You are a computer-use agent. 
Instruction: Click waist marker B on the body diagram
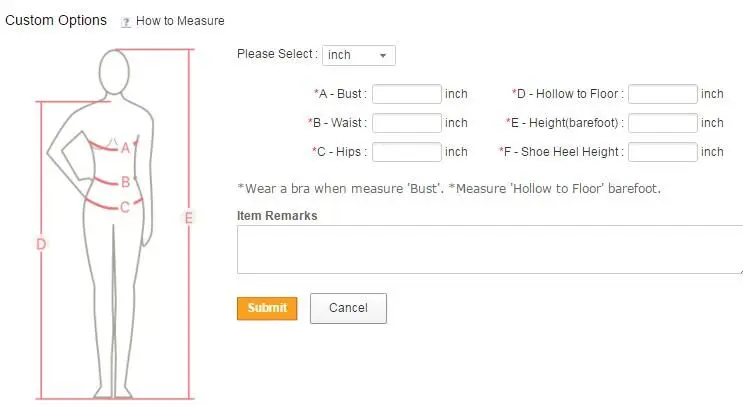click(x=125, y=182)
